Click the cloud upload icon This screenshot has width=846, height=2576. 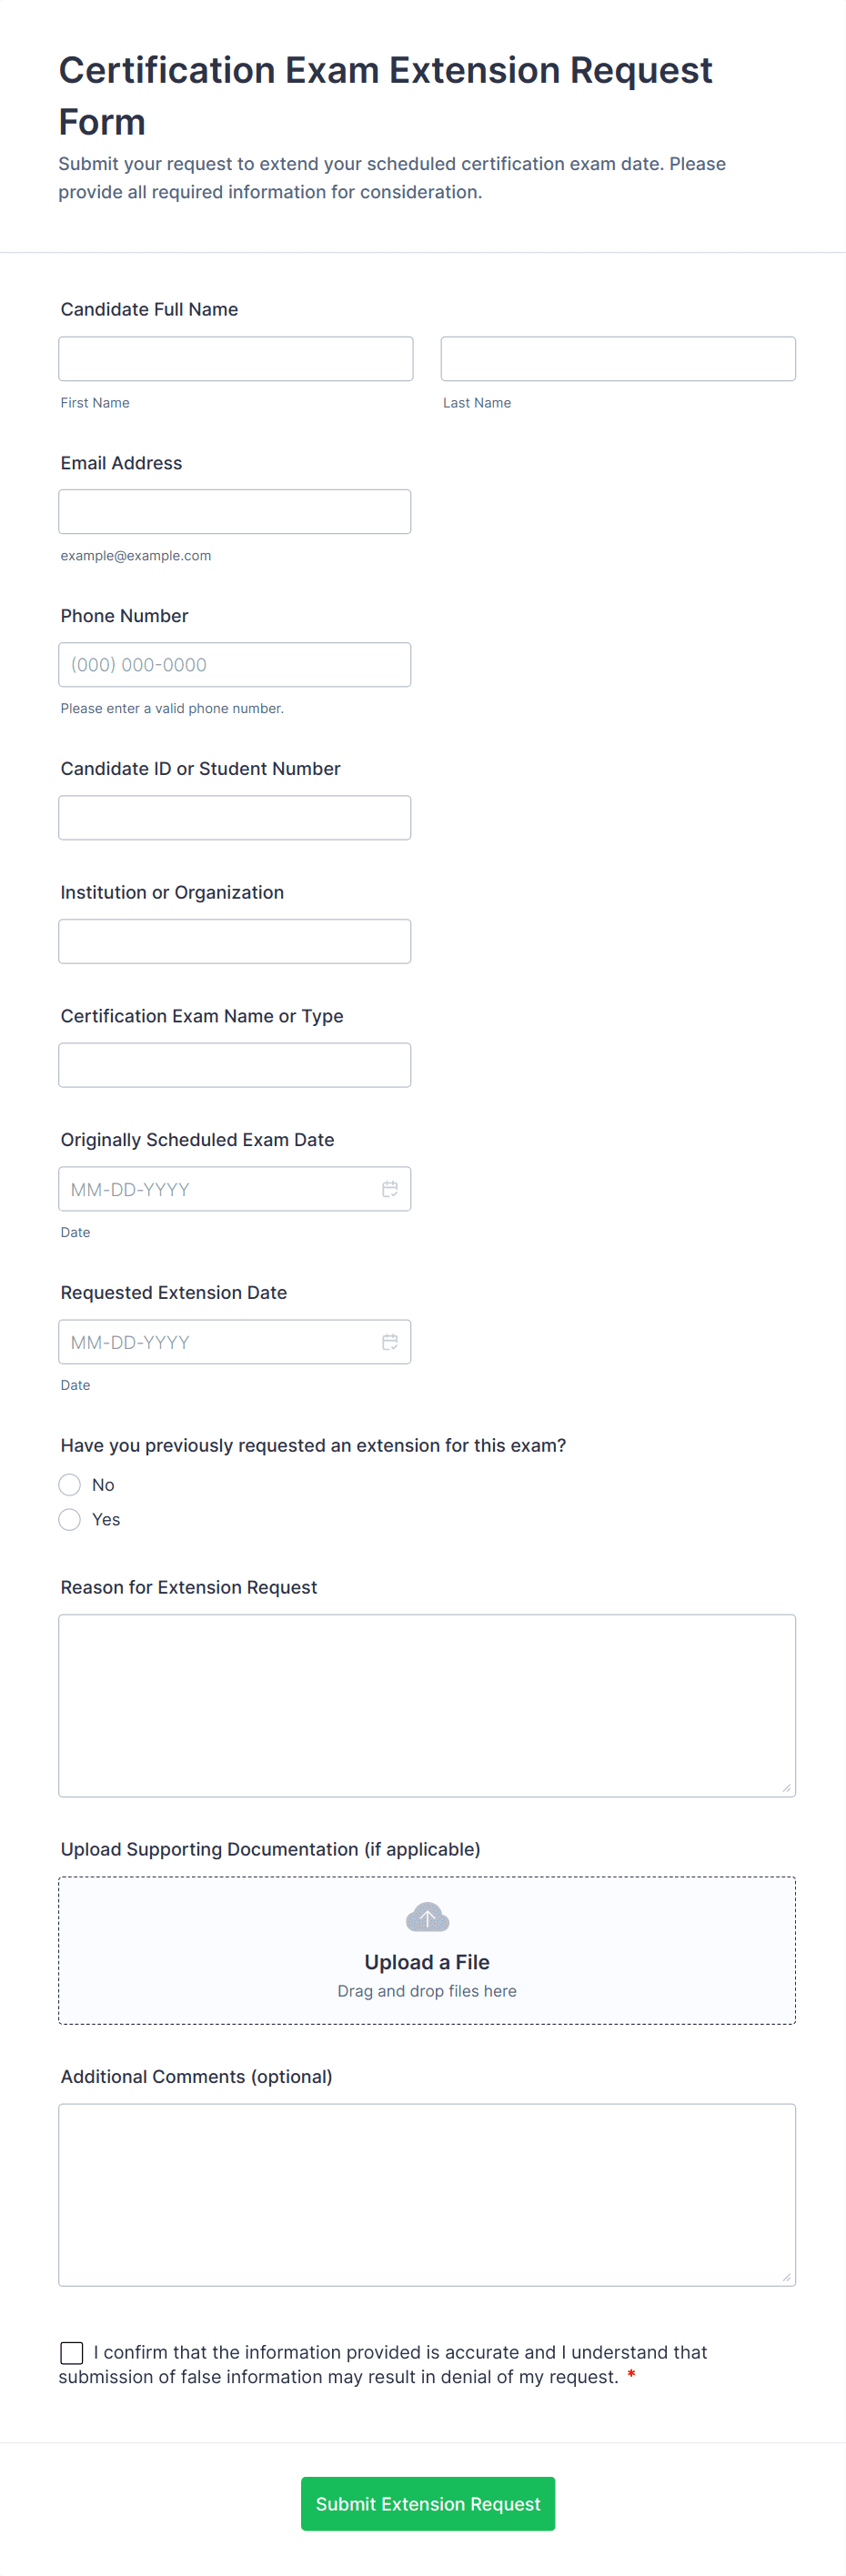coord(427,1917)
